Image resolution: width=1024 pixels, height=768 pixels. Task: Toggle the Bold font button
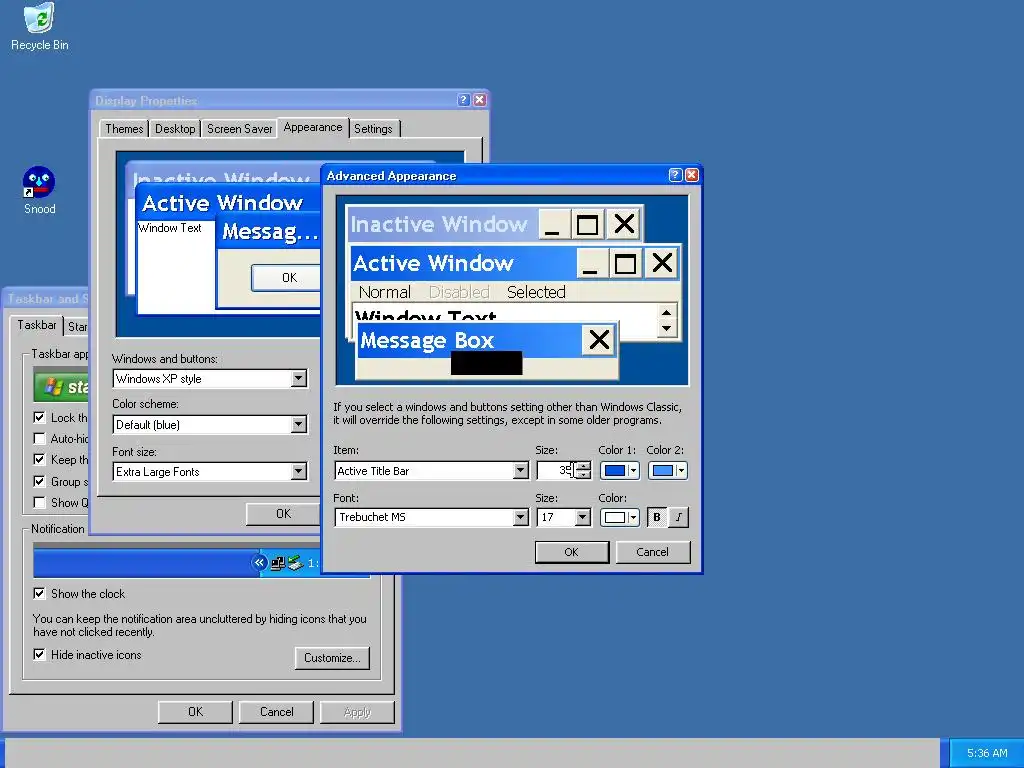[x=657, y=517]
